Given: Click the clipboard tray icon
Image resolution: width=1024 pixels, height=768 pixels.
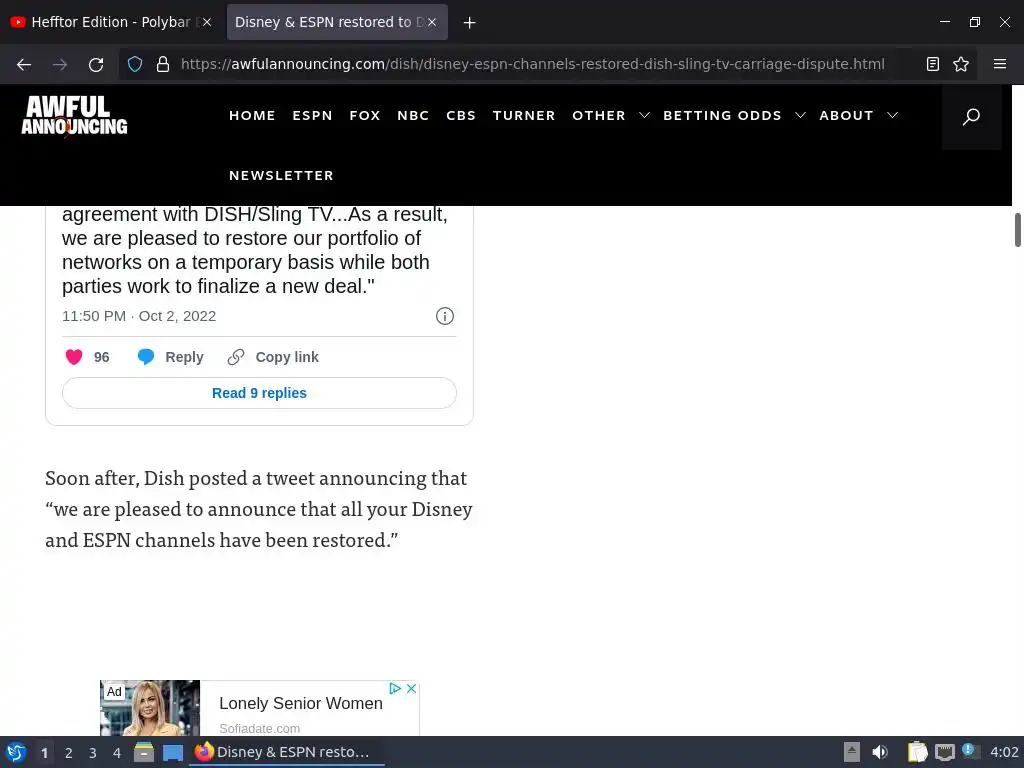Looking at the screenshot, I should pyautogui.click(x=918, y=752).
